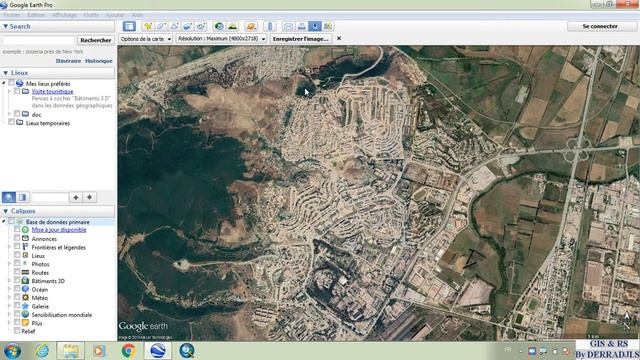This screenshot has width=640, height=360.
Task: Click the search places icon below Lieux panel
Action: point(9,198)
